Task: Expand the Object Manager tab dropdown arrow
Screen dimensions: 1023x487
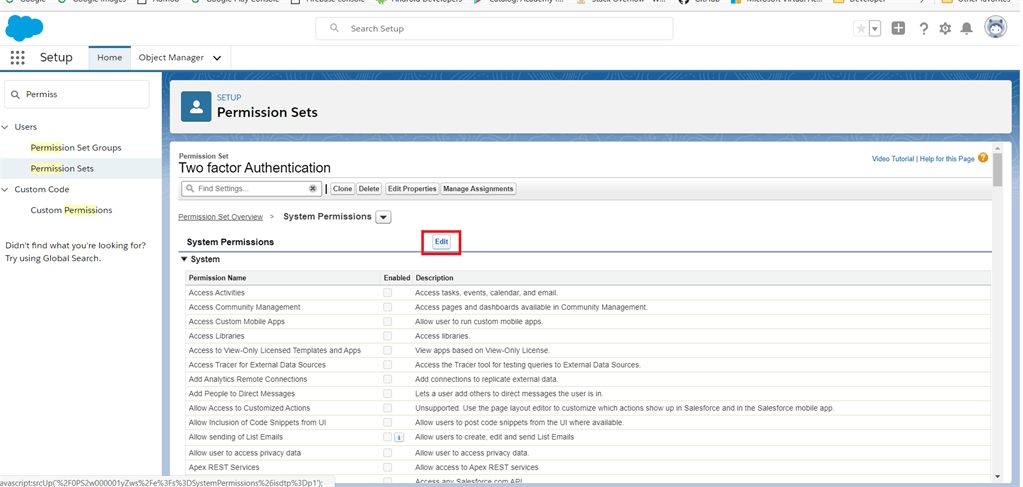Action: [x=217, y=58]
